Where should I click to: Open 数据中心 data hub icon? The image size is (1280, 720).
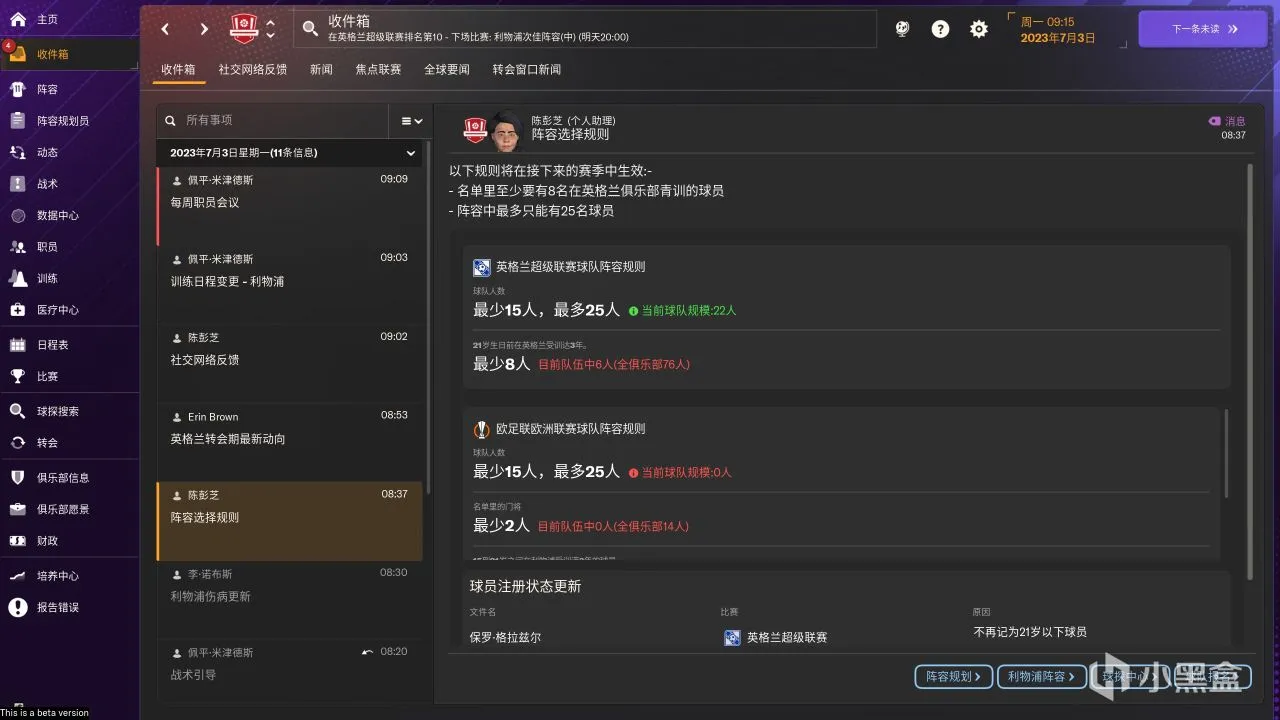(18, 215)
